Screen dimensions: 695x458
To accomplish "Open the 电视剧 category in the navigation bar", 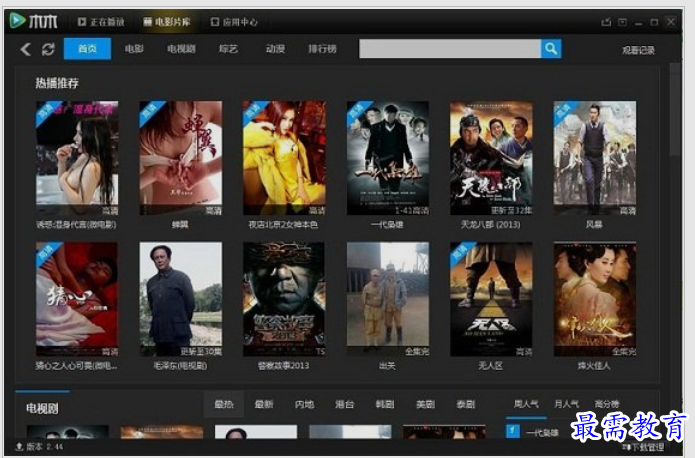I will [181, 49].
